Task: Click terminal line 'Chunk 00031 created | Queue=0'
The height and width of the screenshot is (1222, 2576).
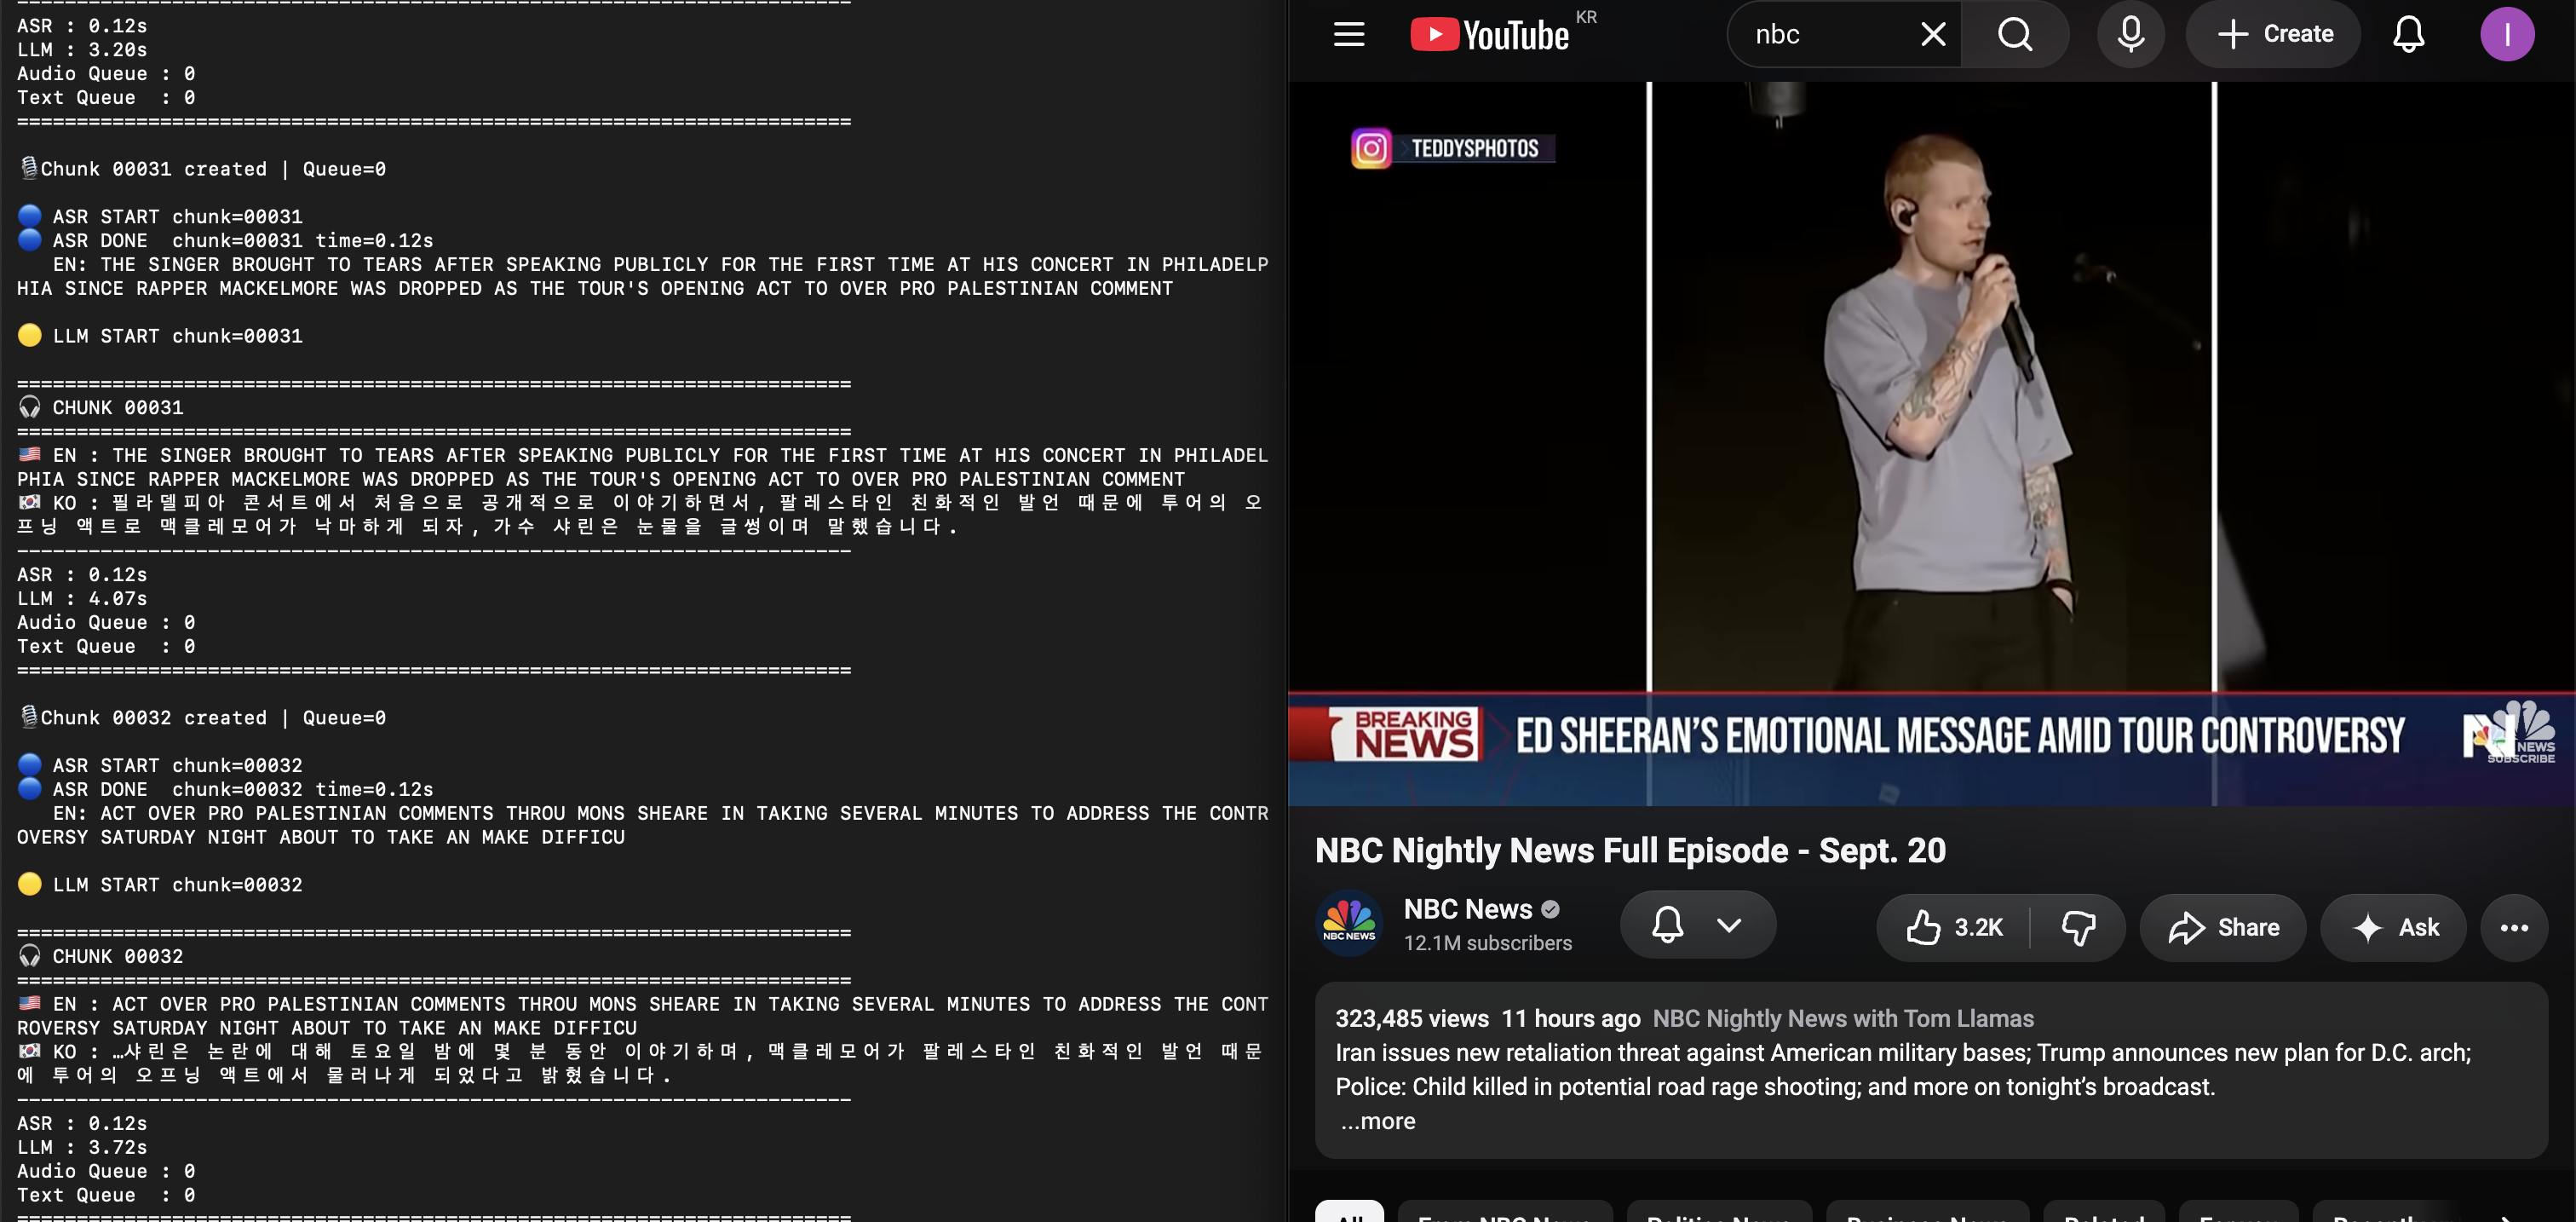Action: tap(201, 168)
